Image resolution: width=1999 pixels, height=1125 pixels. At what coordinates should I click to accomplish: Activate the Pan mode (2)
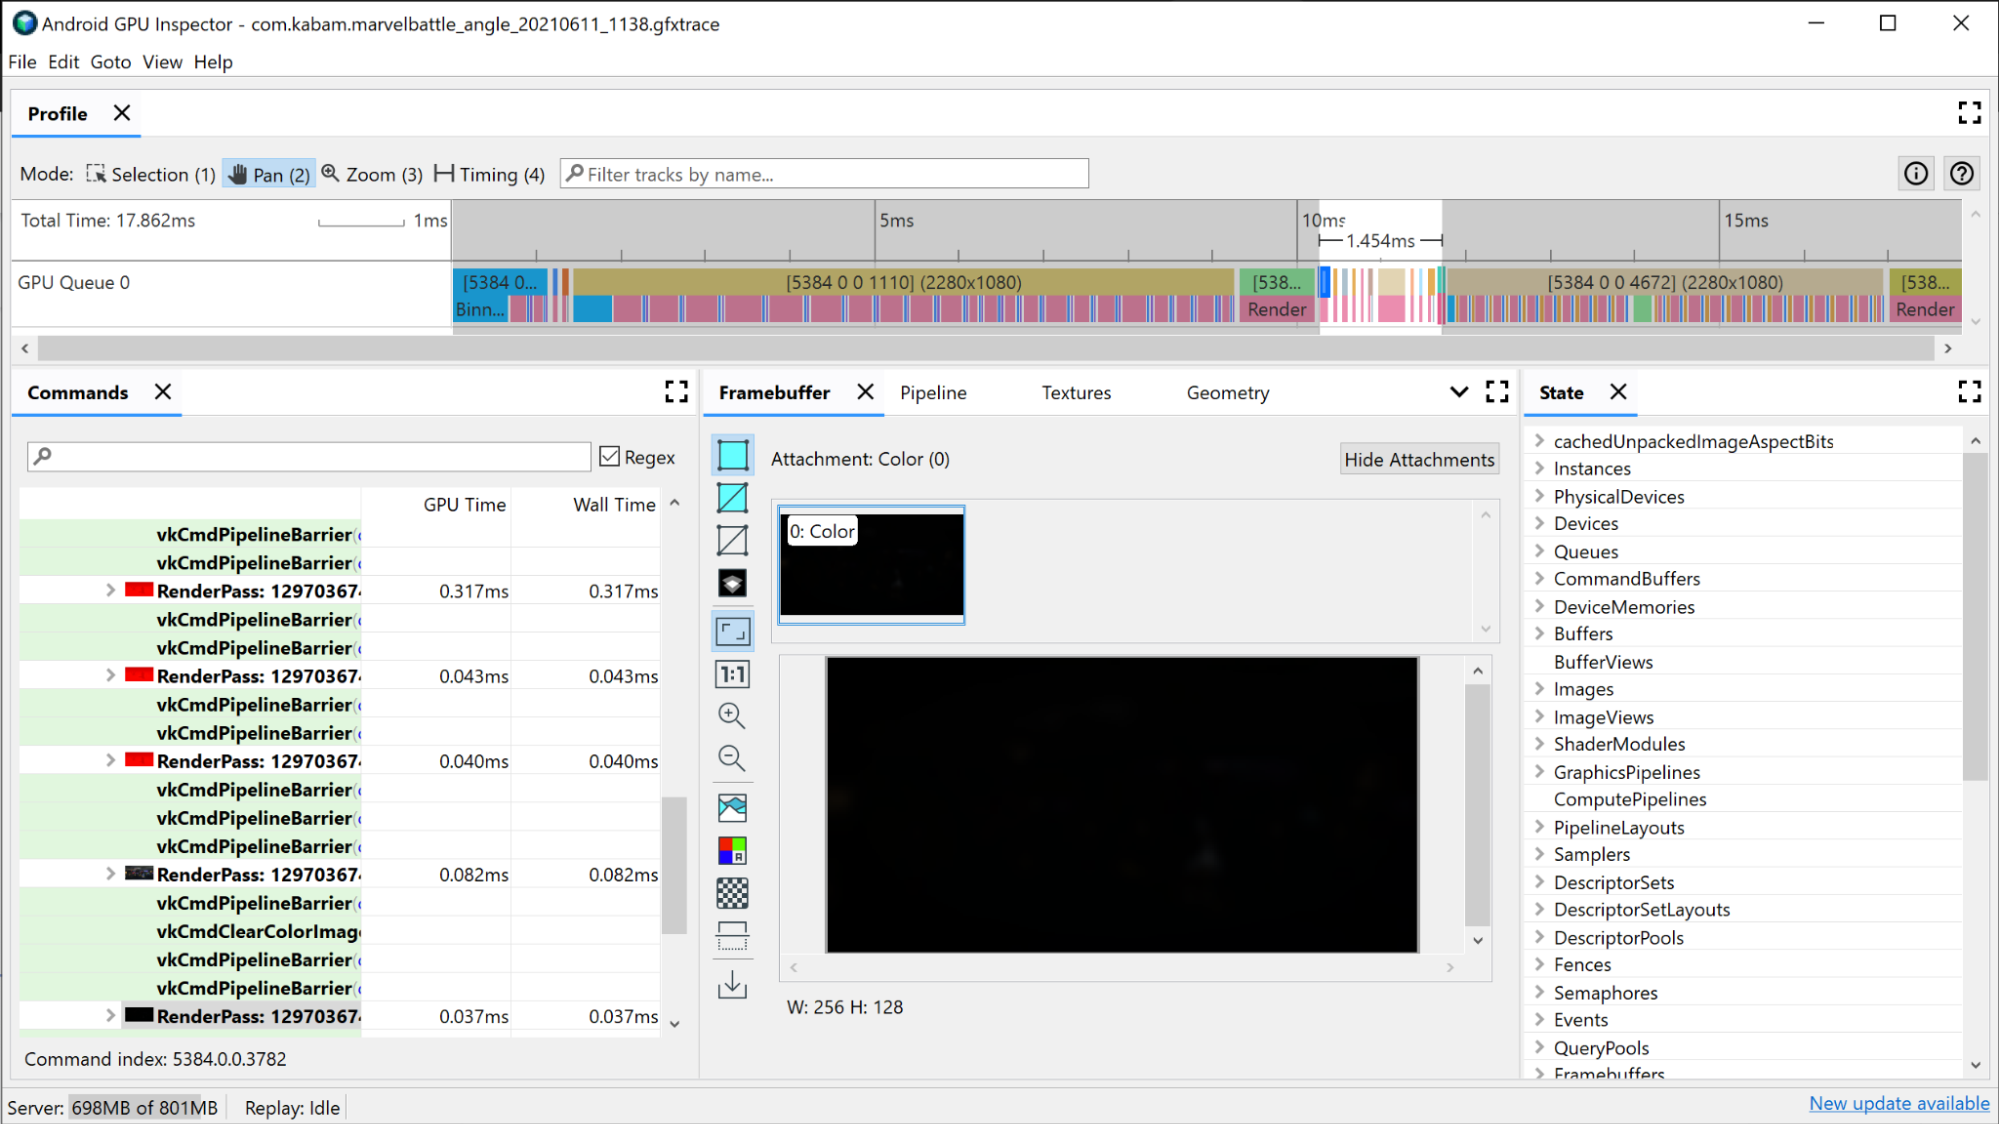pyautogui.click(x=268, y=174)
